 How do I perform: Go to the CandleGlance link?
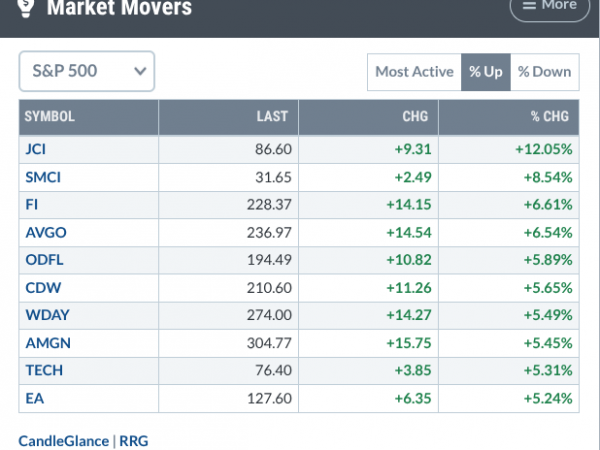[64, 441]
